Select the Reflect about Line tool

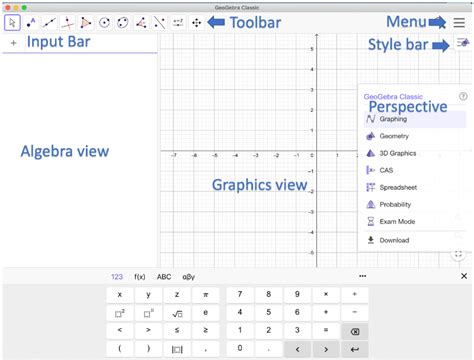click(159, 23)
